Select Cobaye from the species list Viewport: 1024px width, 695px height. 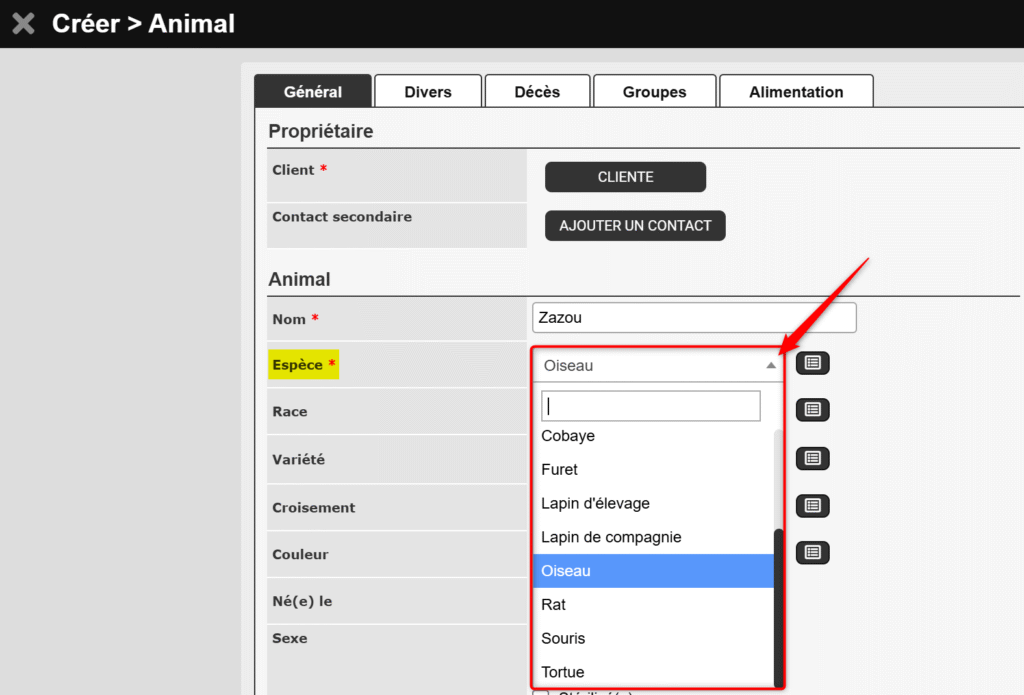pos(568,436)
